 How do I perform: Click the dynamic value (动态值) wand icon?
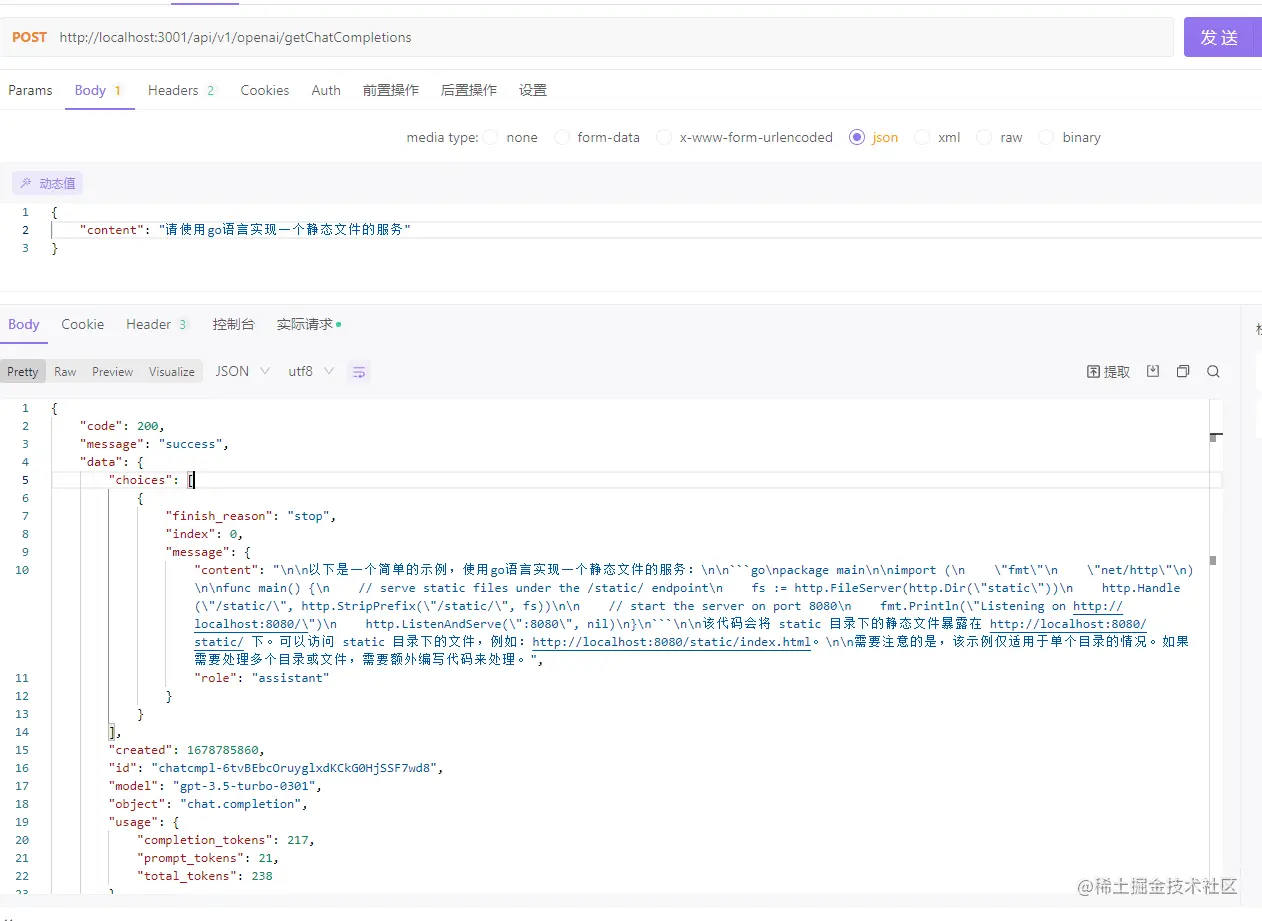(x=26, y=183)
